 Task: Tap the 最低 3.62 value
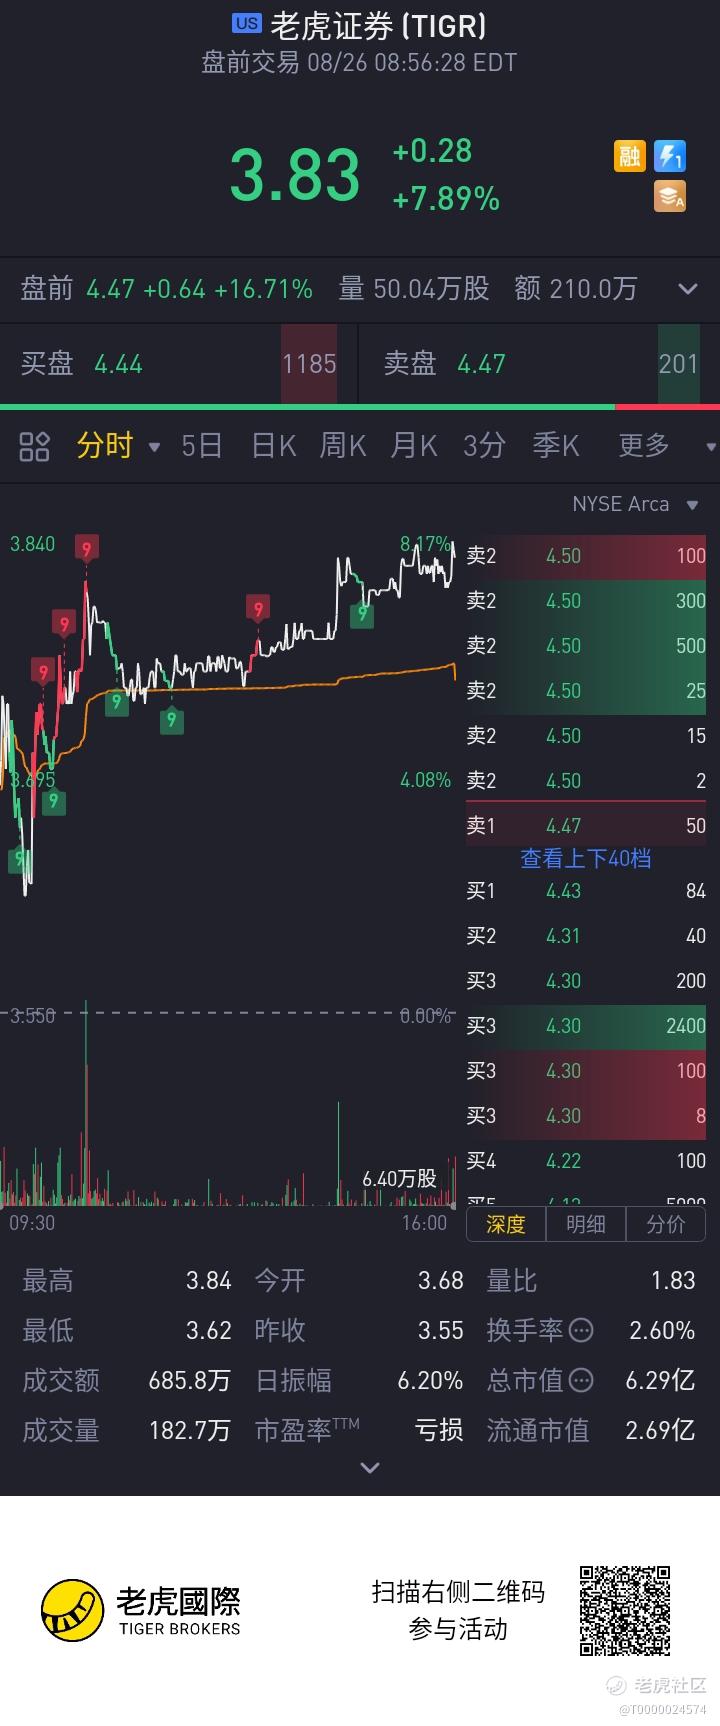point(209,1331)
